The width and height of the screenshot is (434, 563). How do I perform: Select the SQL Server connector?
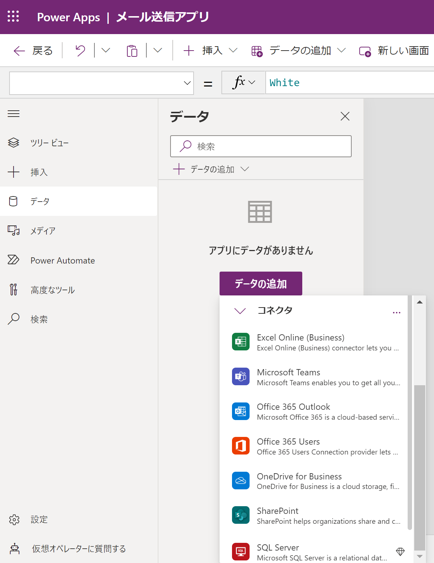tap(315, 552)
